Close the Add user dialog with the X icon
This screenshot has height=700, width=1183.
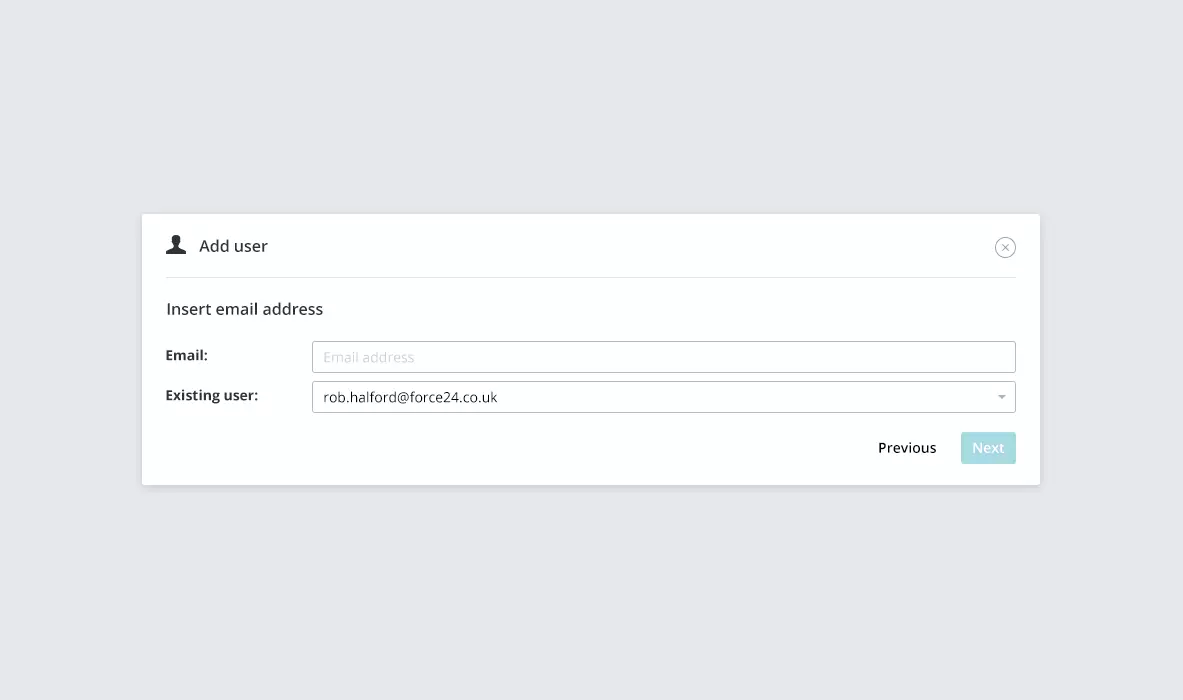coord(1005,247)
